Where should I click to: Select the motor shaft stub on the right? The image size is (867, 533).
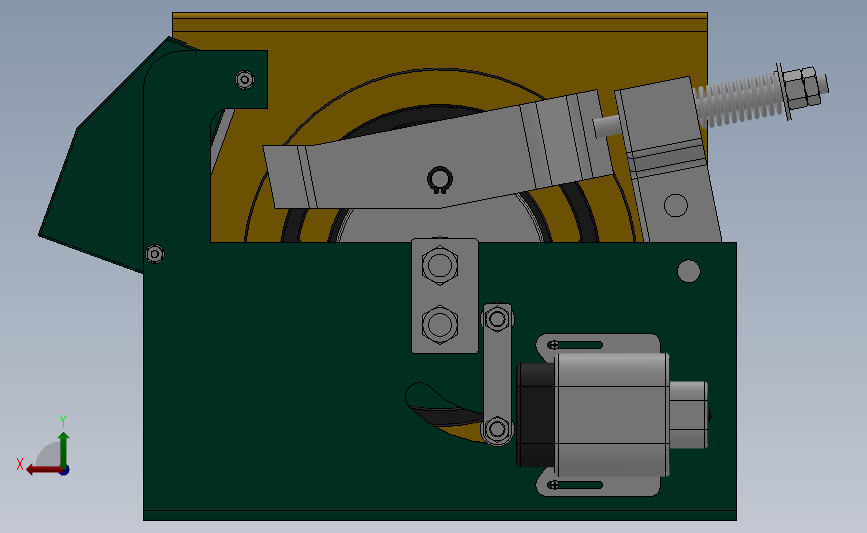[688, 415]
